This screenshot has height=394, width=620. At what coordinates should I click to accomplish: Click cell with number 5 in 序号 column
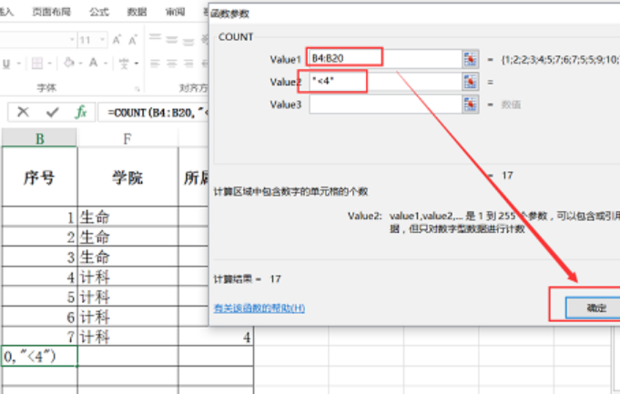point(40,296)
